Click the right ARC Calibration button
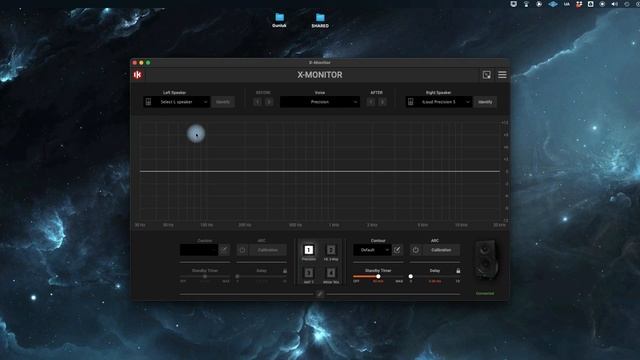The height and width of the screenshot is (360, 640). pyautogui.click(x=441, y=250)
